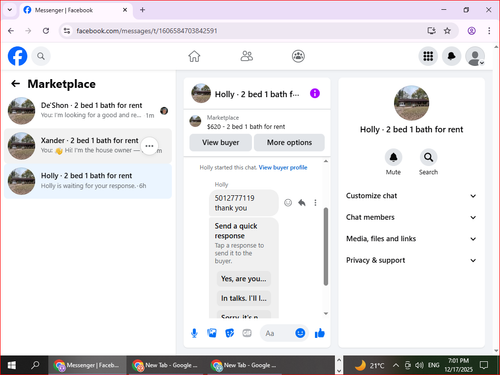
Task: Select the Messenger | Facebook browser tab
Action: 76,10
